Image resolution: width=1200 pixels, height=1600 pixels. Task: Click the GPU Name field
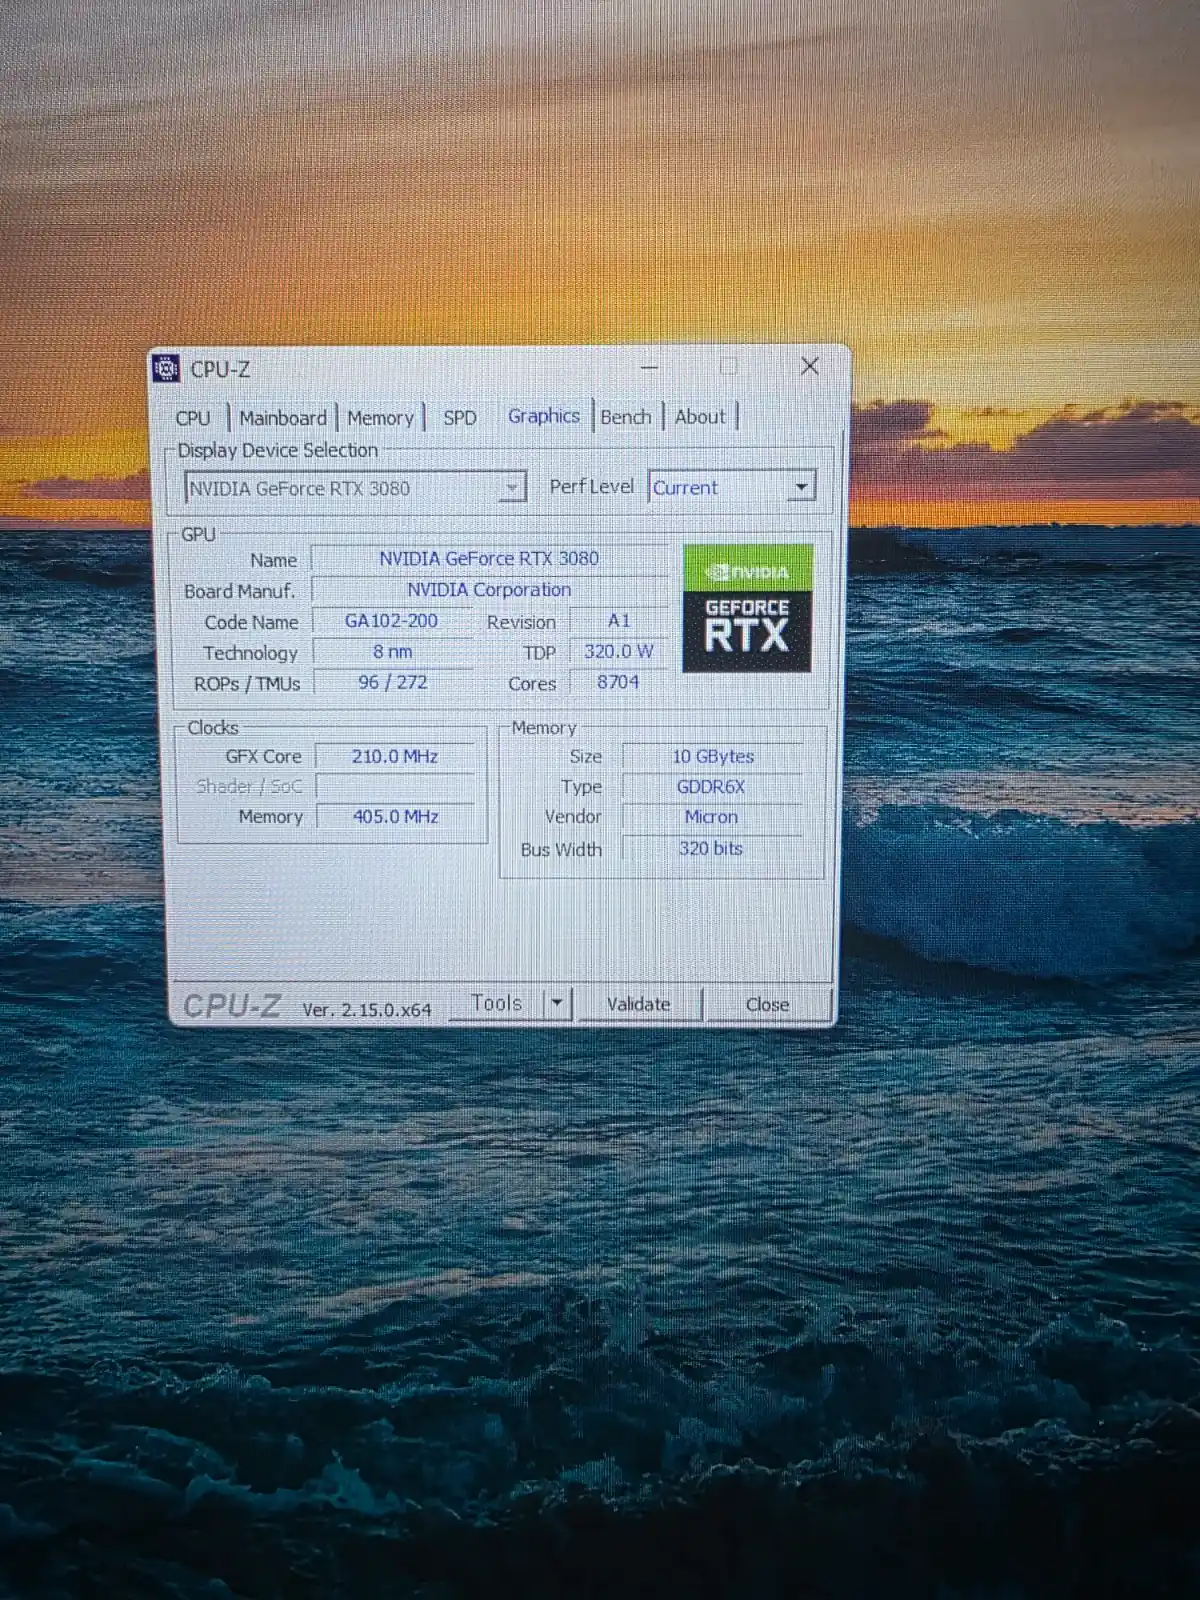pos(489,558)
